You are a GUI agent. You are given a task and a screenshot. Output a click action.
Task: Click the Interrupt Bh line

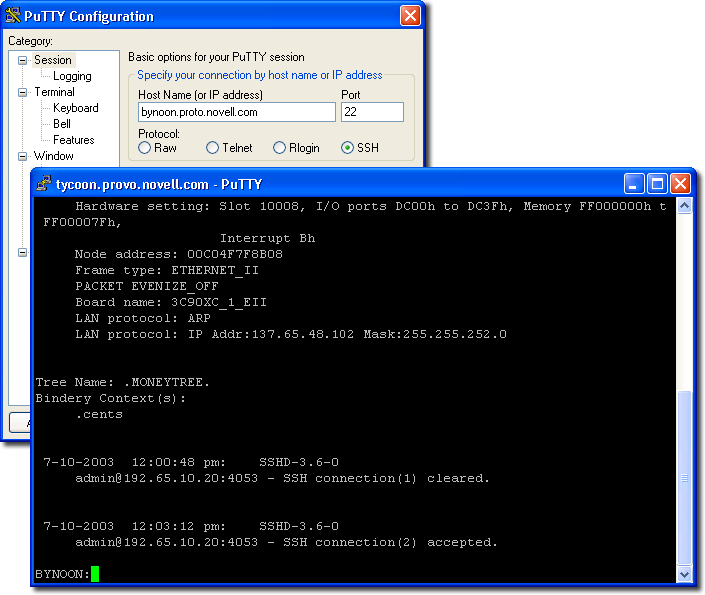tap(267, 238)
